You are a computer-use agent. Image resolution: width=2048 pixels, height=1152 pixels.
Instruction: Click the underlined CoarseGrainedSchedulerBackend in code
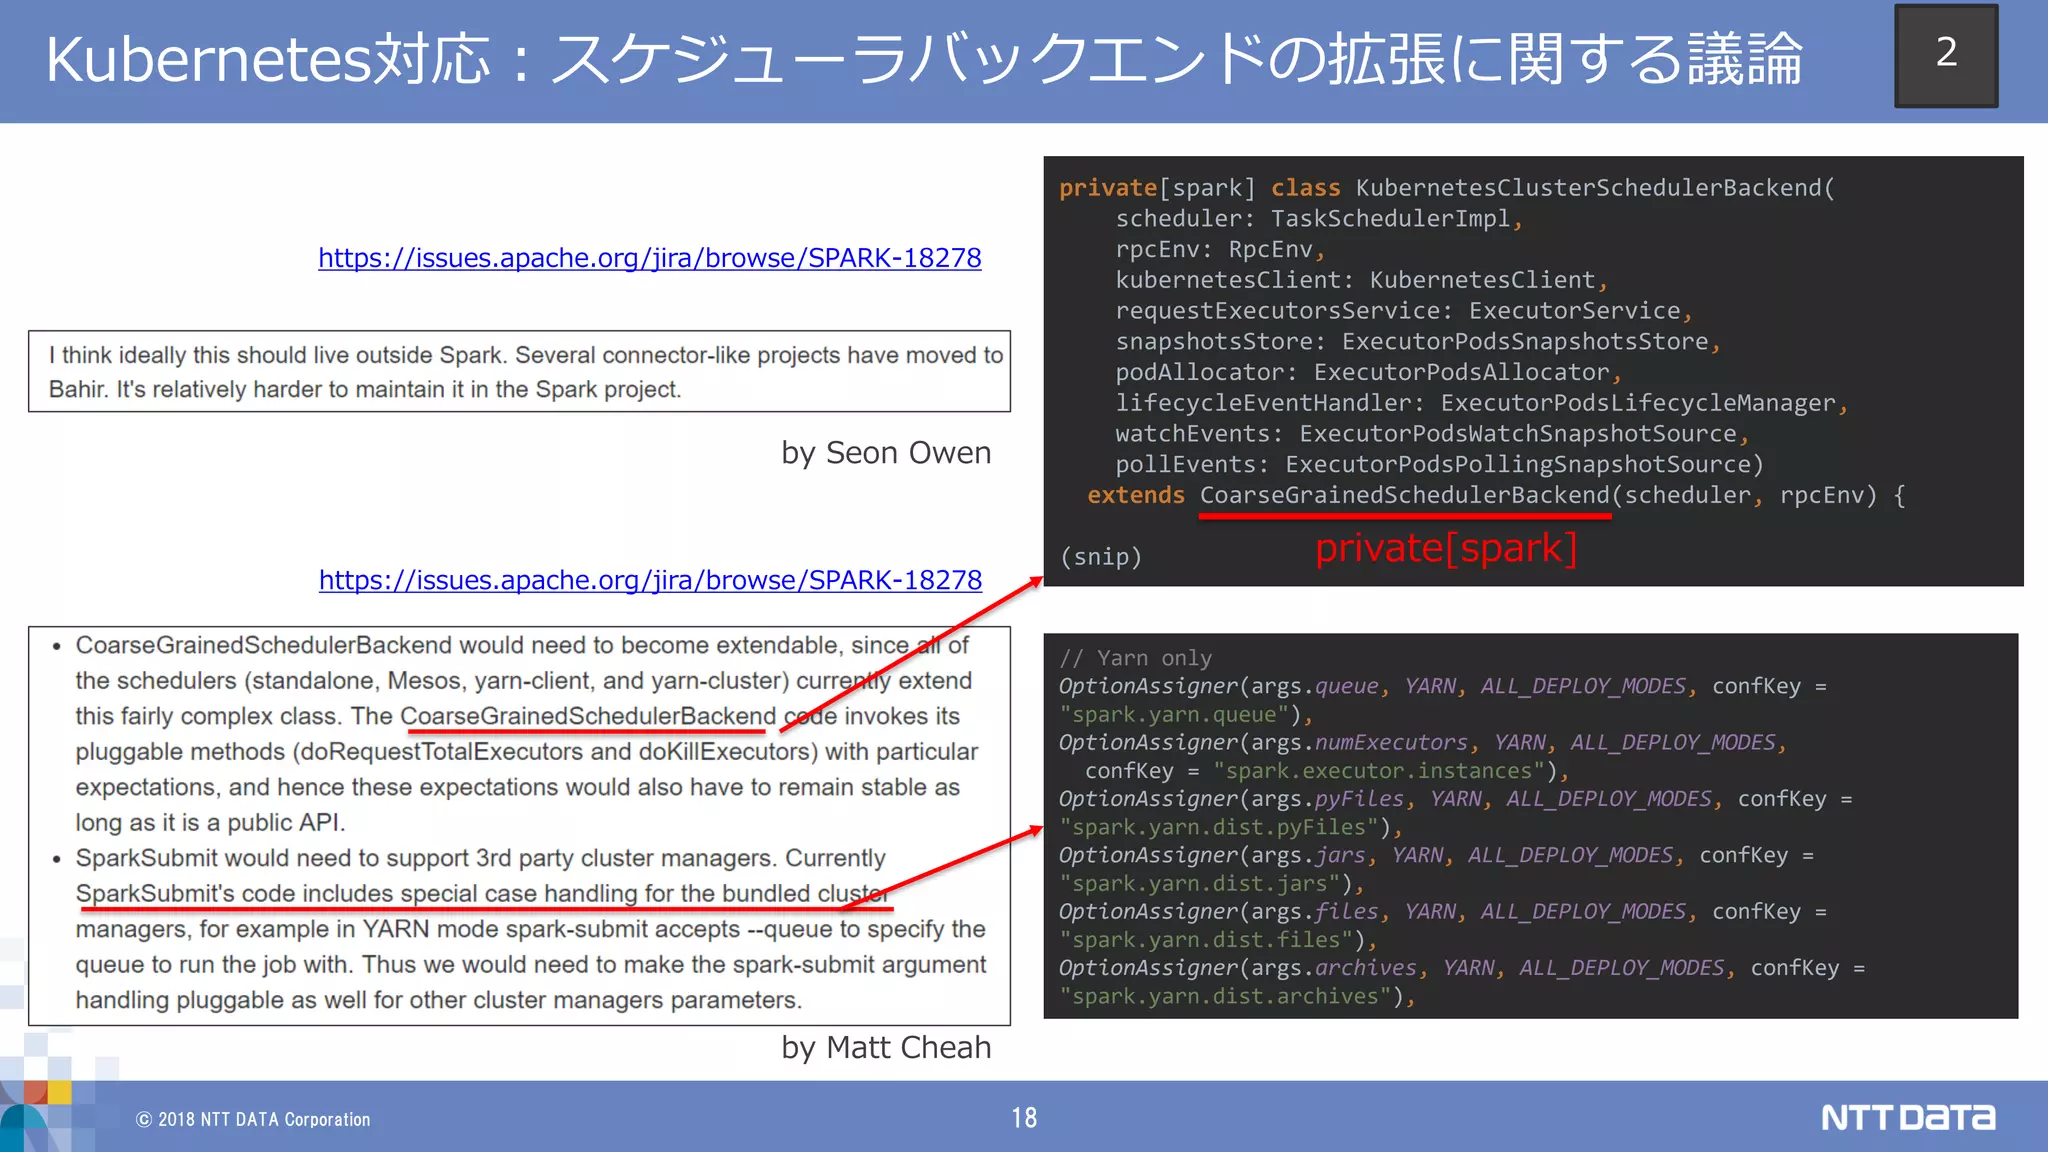coord(1404,495)
